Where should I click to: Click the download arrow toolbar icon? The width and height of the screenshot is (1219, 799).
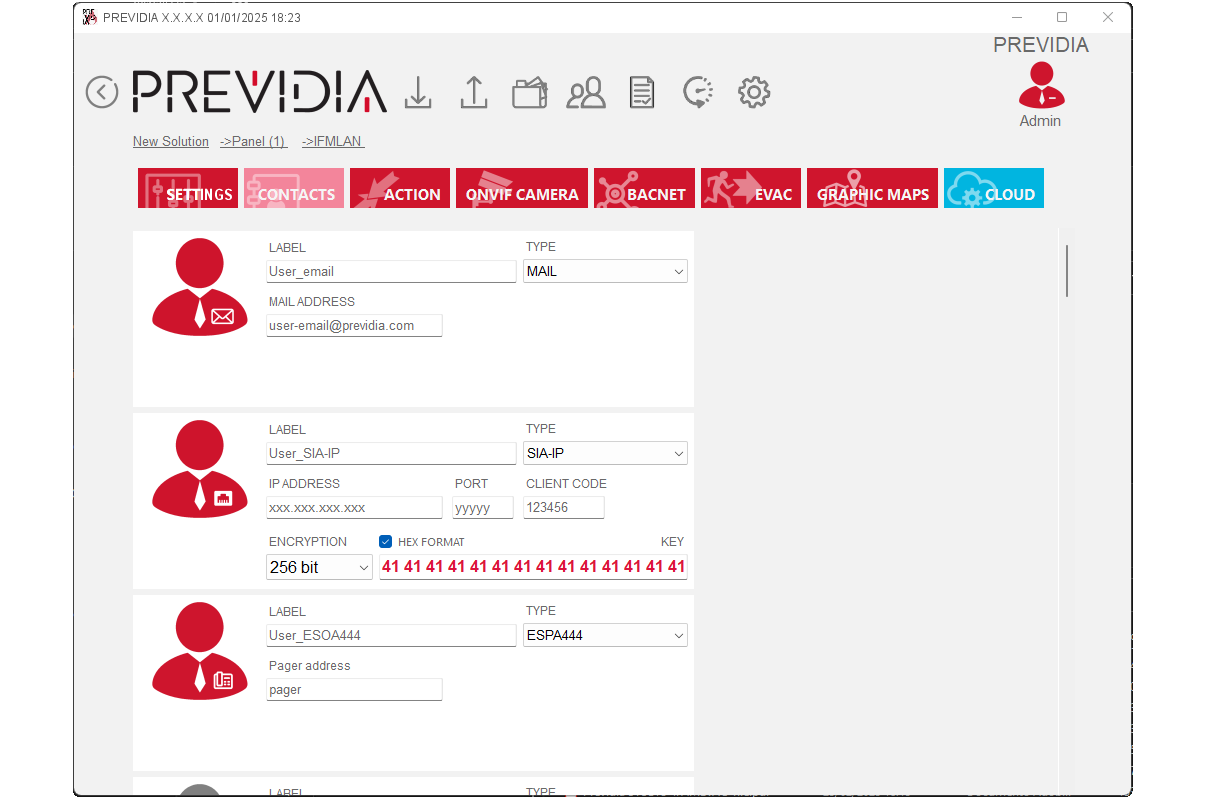pyautogui.click(x=418, y=92)
